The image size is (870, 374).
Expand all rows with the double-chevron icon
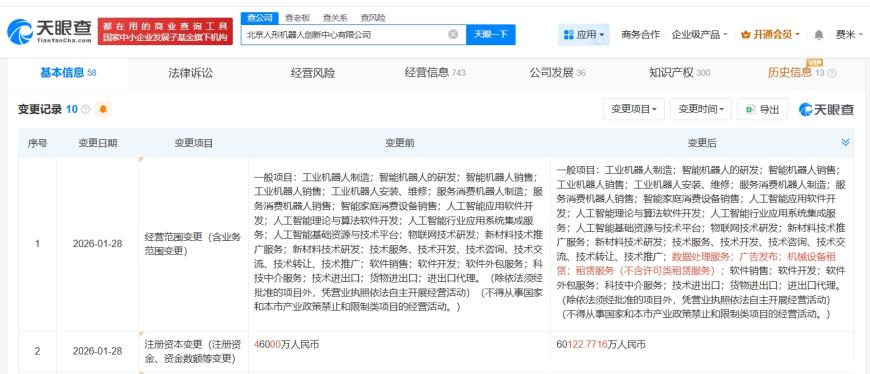point(846,143)
